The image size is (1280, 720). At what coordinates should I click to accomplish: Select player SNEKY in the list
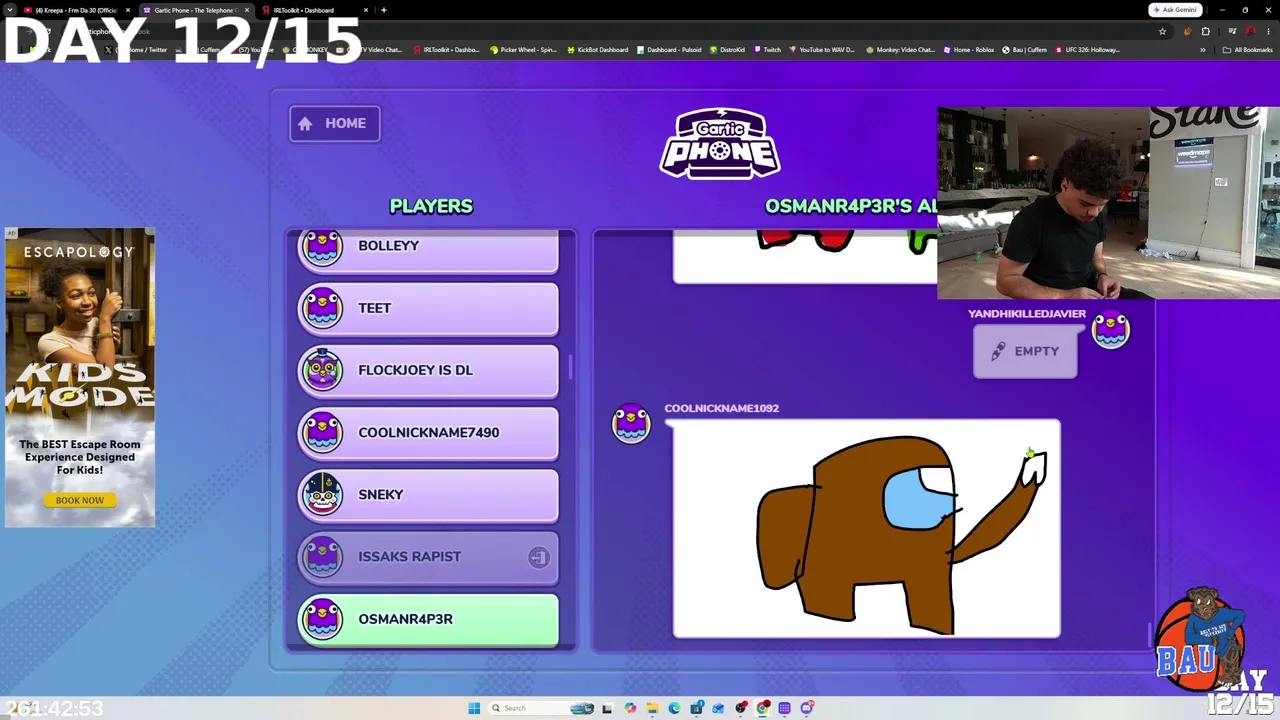click(x=428, y=494)
